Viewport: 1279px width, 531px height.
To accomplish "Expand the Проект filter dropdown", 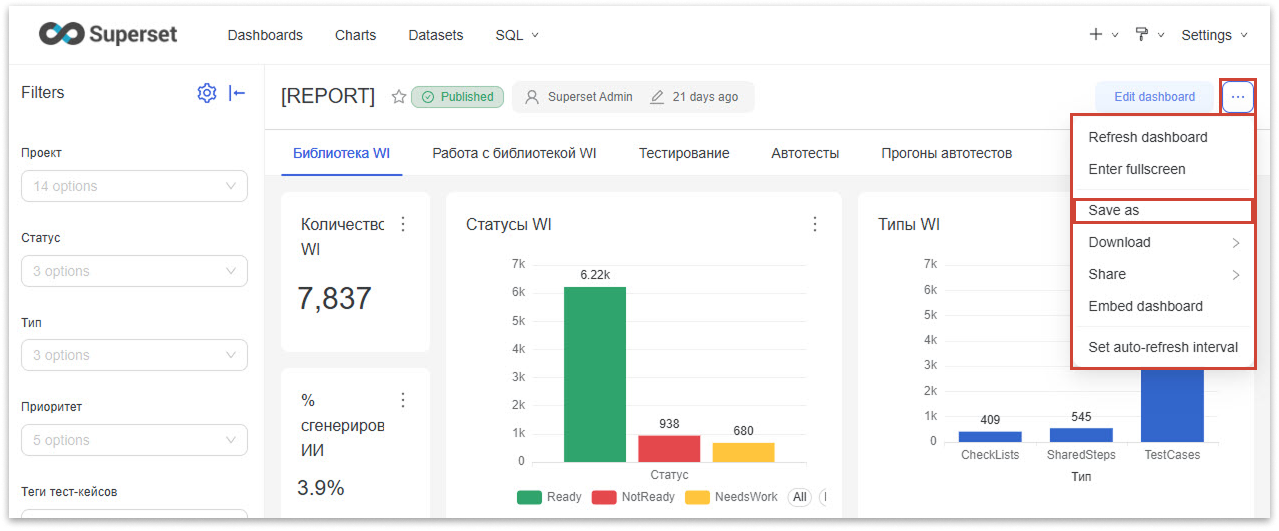I will click(134, 186).
